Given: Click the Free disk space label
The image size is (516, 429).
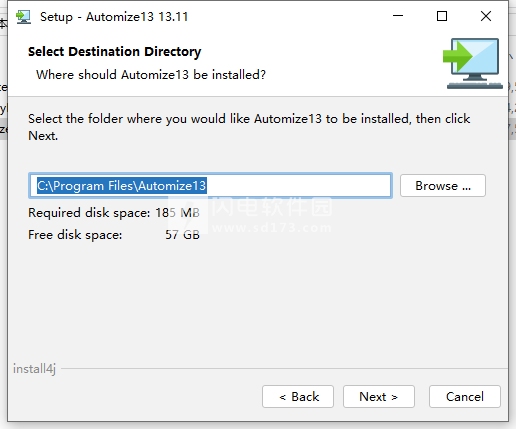Looking at the screenshot, I should (75, 235).
